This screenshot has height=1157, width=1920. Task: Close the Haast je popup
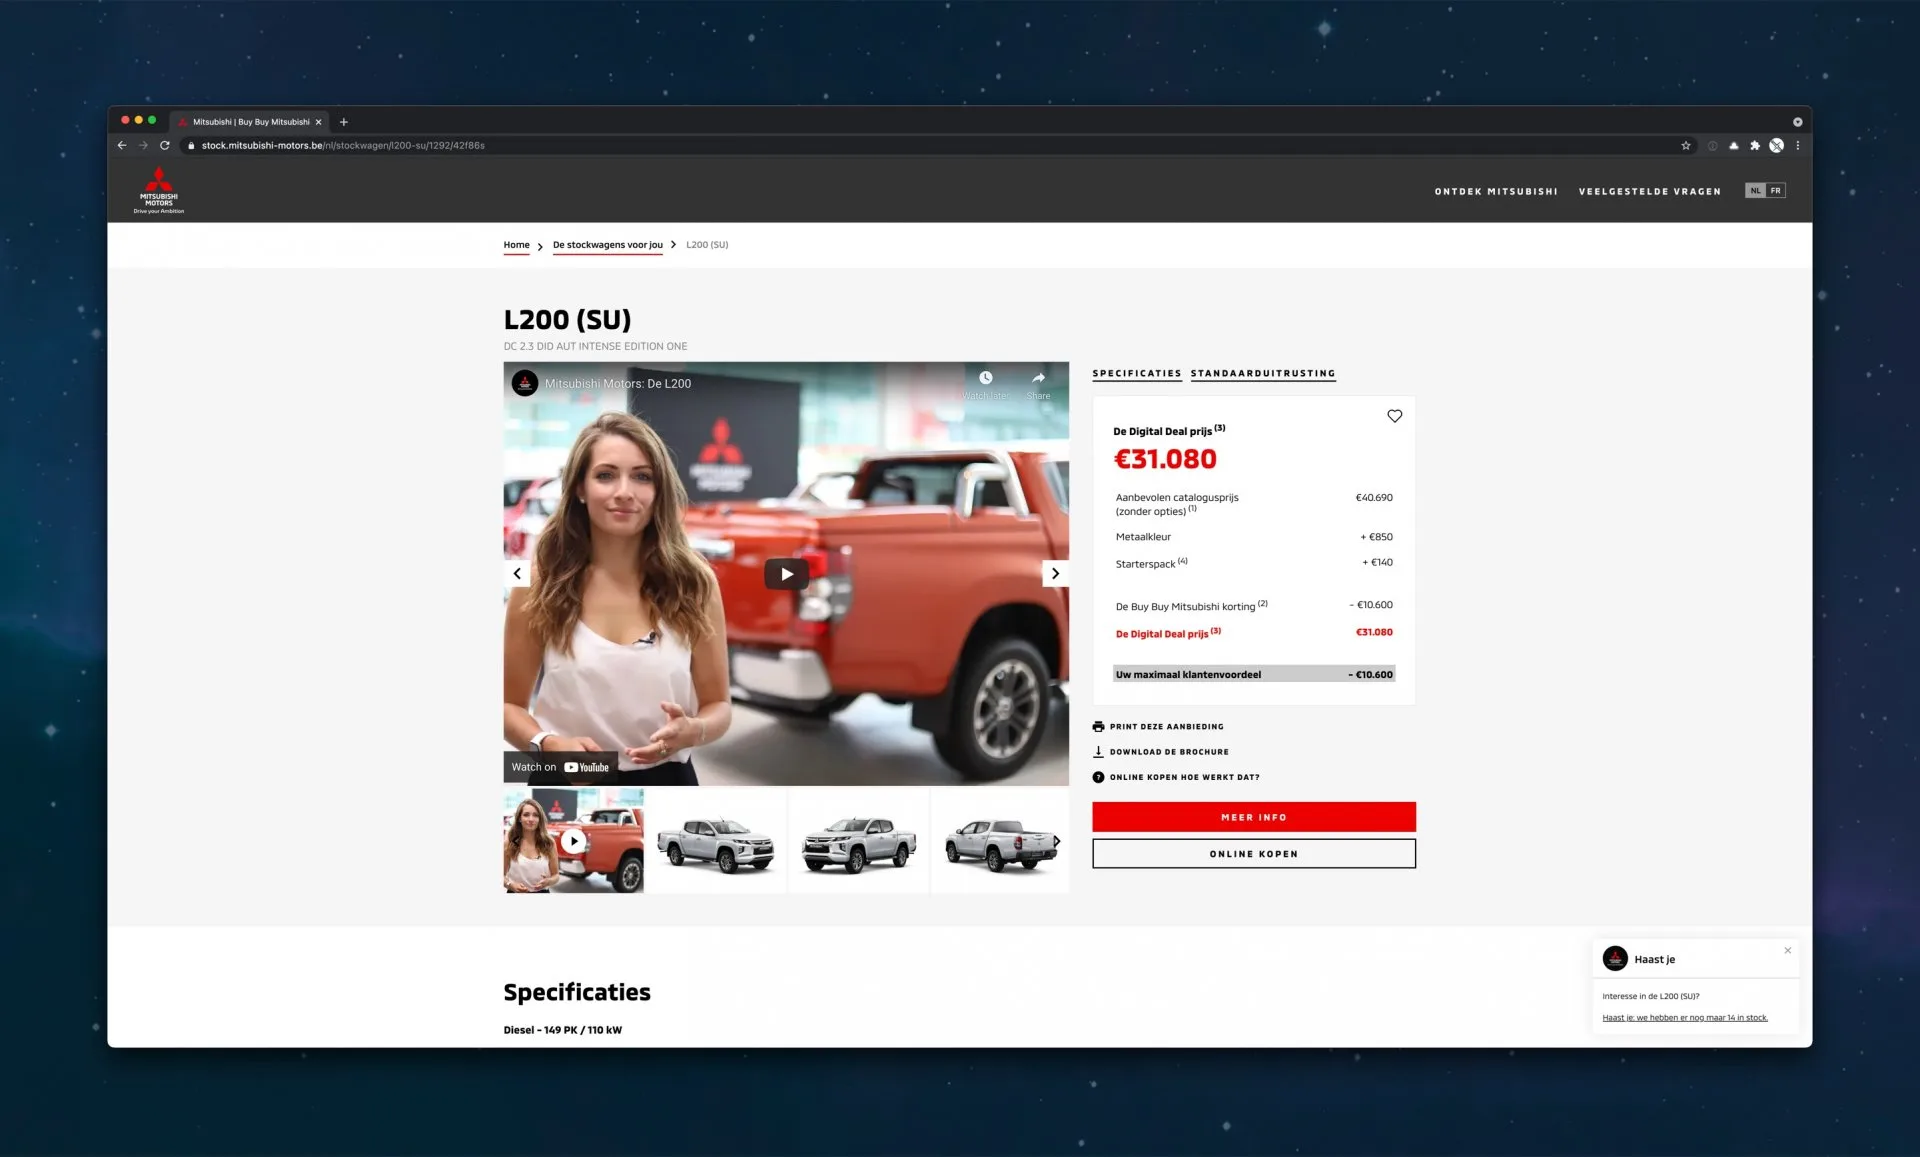coord(1788,950)
